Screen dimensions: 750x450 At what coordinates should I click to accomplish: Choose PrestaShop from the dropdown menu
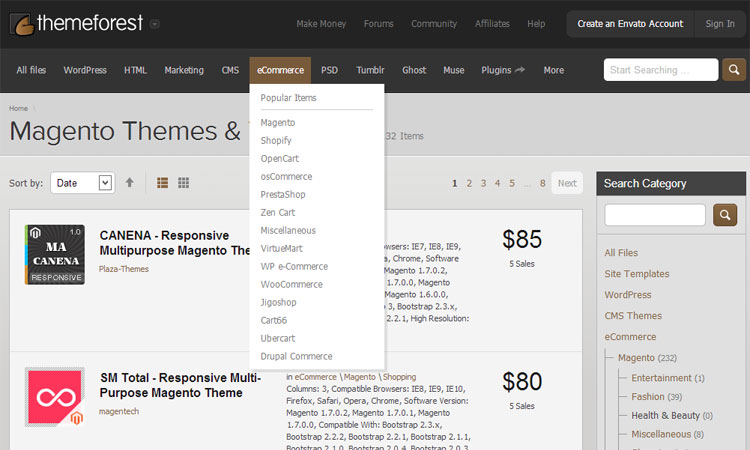(x=283, y=195)
